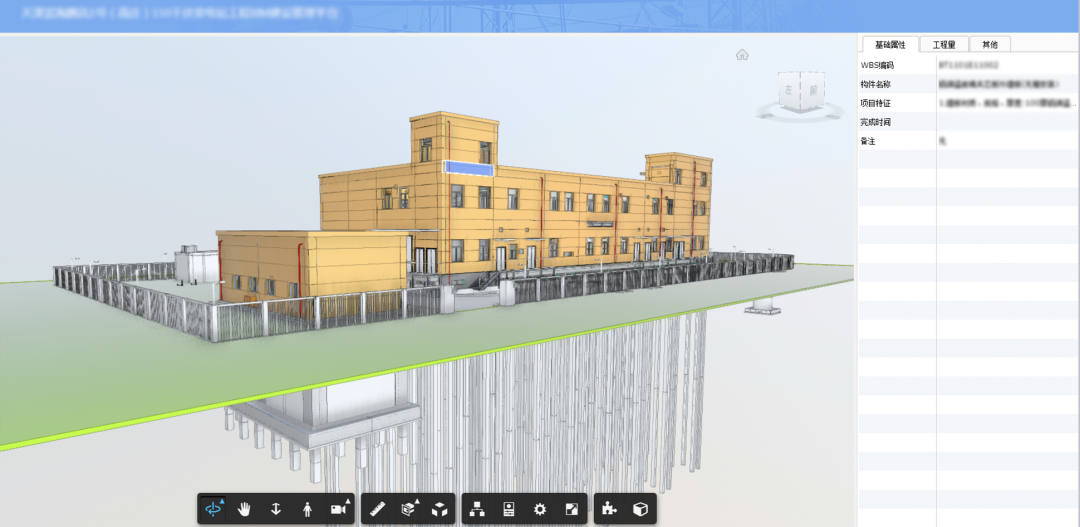The height and width of the screenshot is (527, 1080).
Task: Select the 备注 row label
Action: (x=868, y=141)
